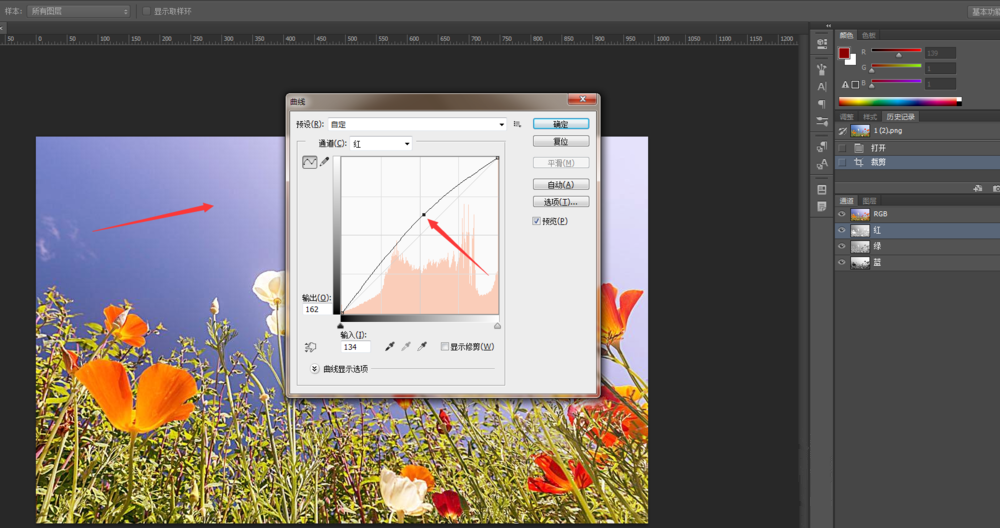1000x528 pixels.
Task: Open the preset options menu icon
Action: 518,124
